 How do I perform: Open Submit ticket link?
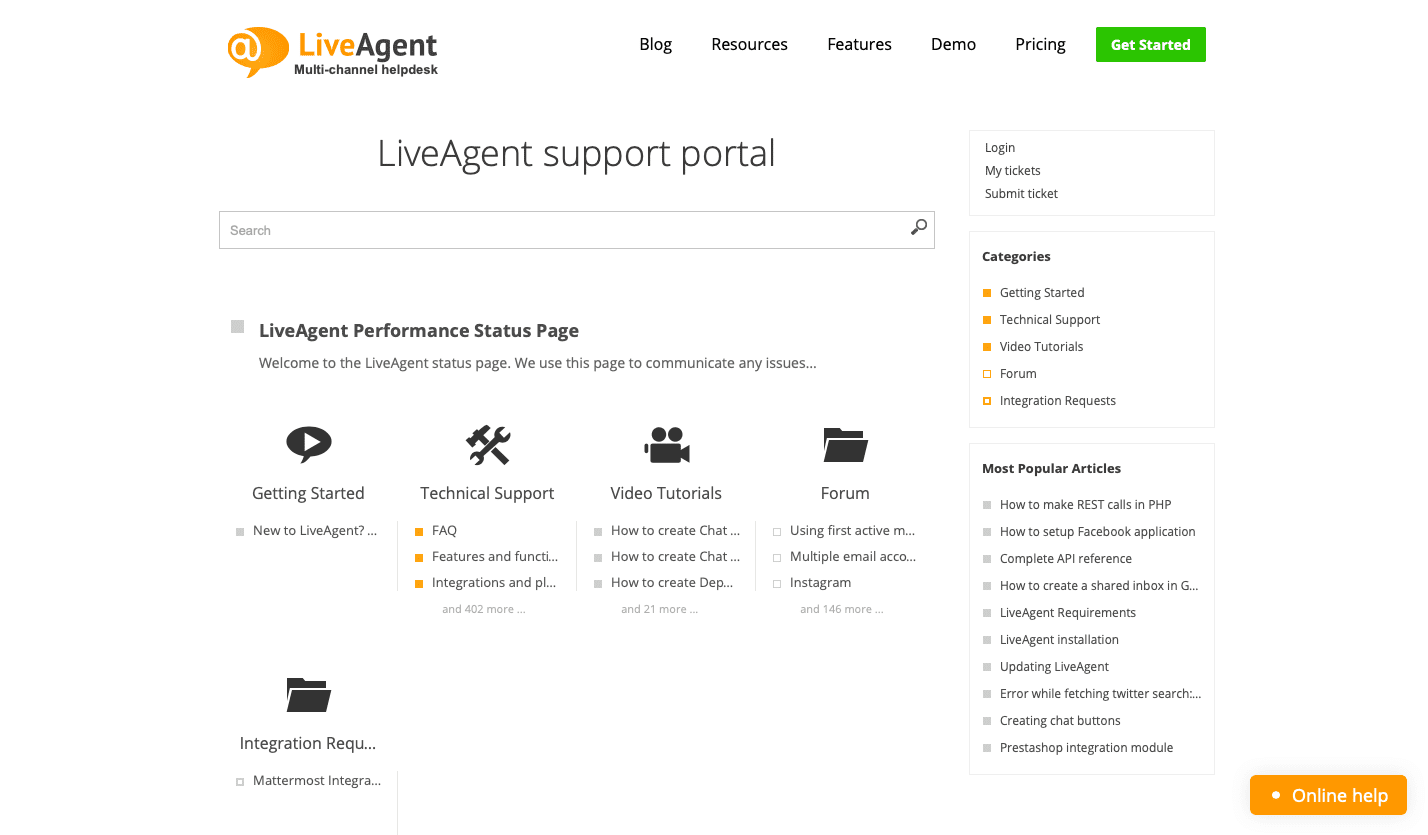coord(1021,193)
